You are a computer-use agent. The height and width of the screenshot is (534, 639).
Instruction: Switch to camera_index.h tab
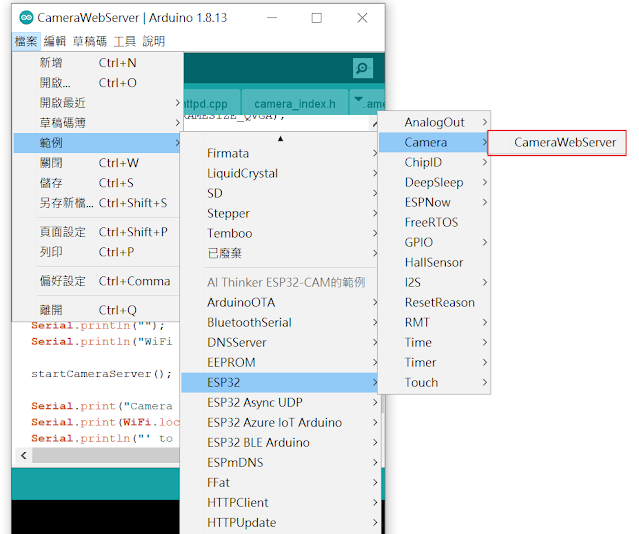tap(295, 104)
